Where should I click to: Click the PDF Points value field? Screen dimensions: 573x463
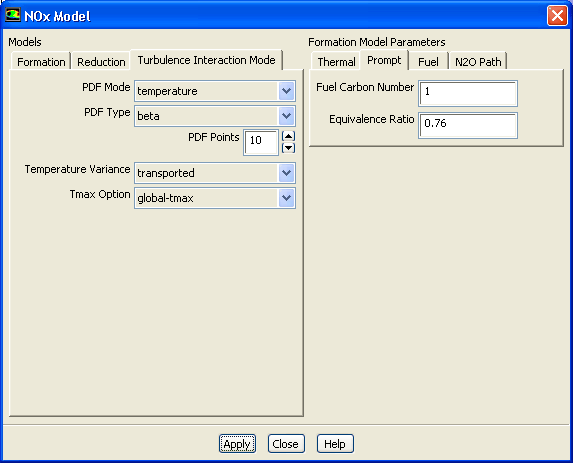[x=261, y=142]
